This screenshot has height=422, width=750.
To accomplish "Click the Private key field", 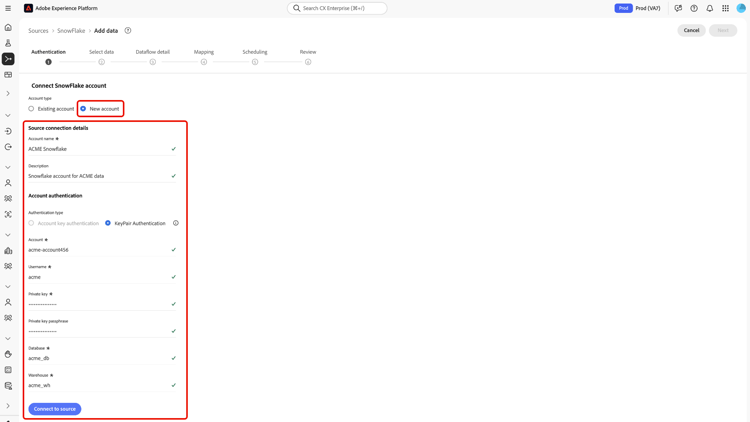I will click(102, 304).
